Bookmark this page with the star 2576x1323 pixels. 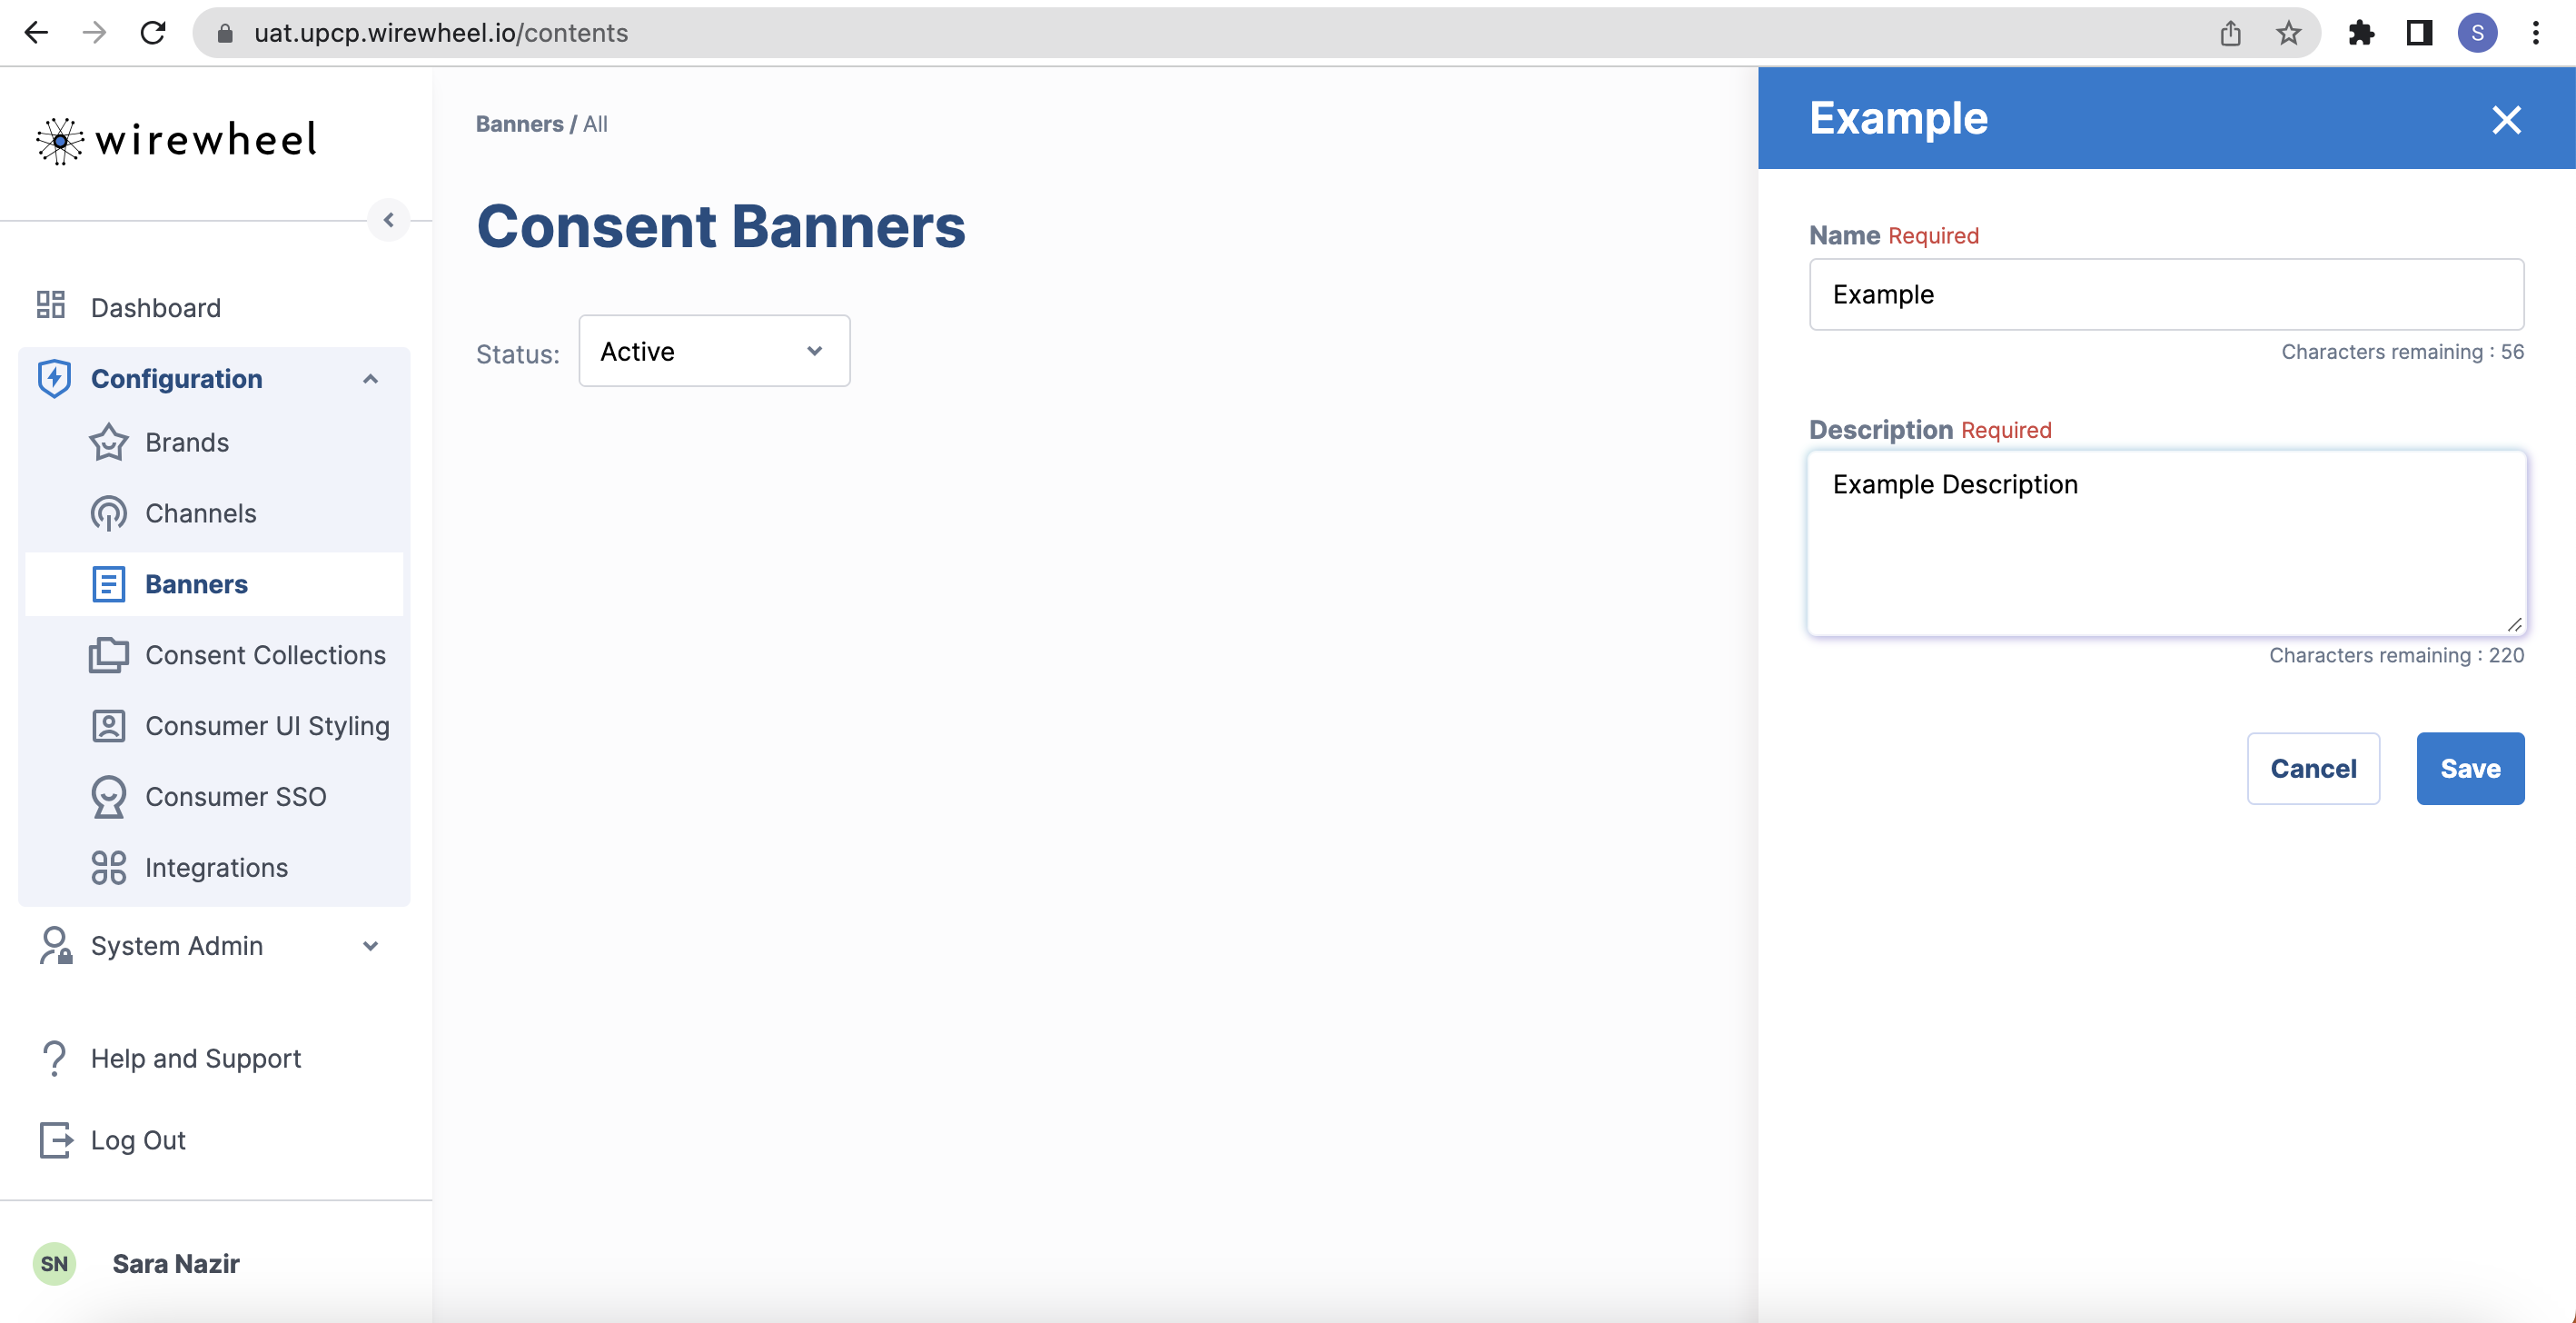[2288, 33]
